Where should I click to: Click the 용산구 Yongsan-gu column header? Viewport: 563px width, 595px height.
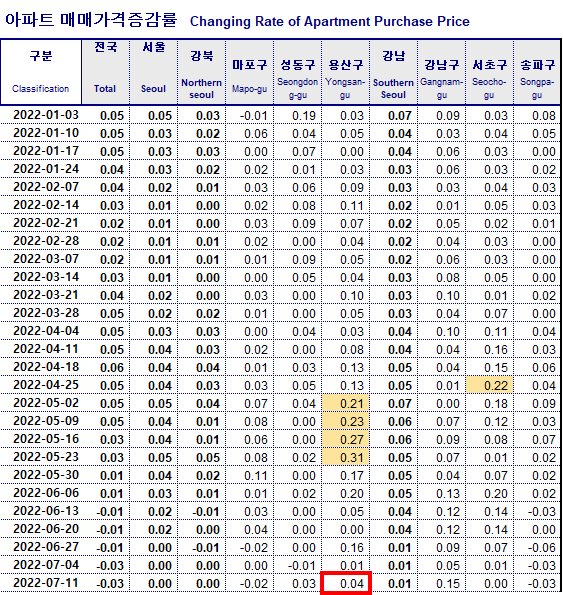346,72
